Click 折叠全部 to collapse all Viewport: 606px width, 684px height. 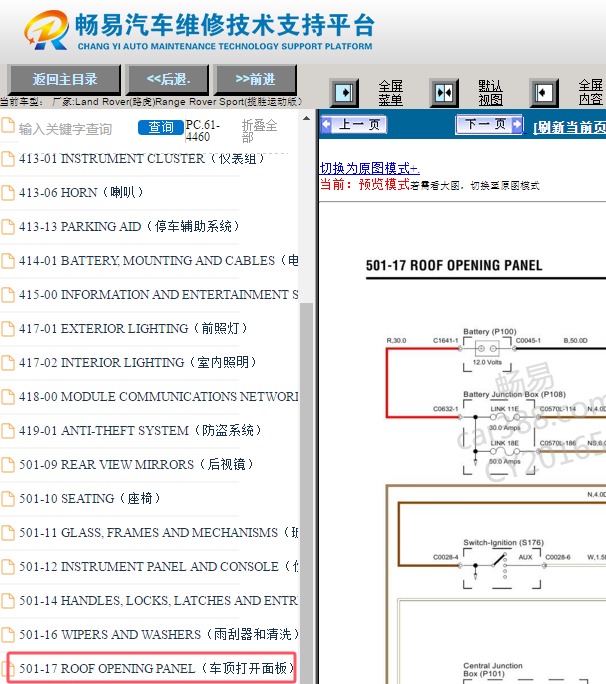coord(259,130)
